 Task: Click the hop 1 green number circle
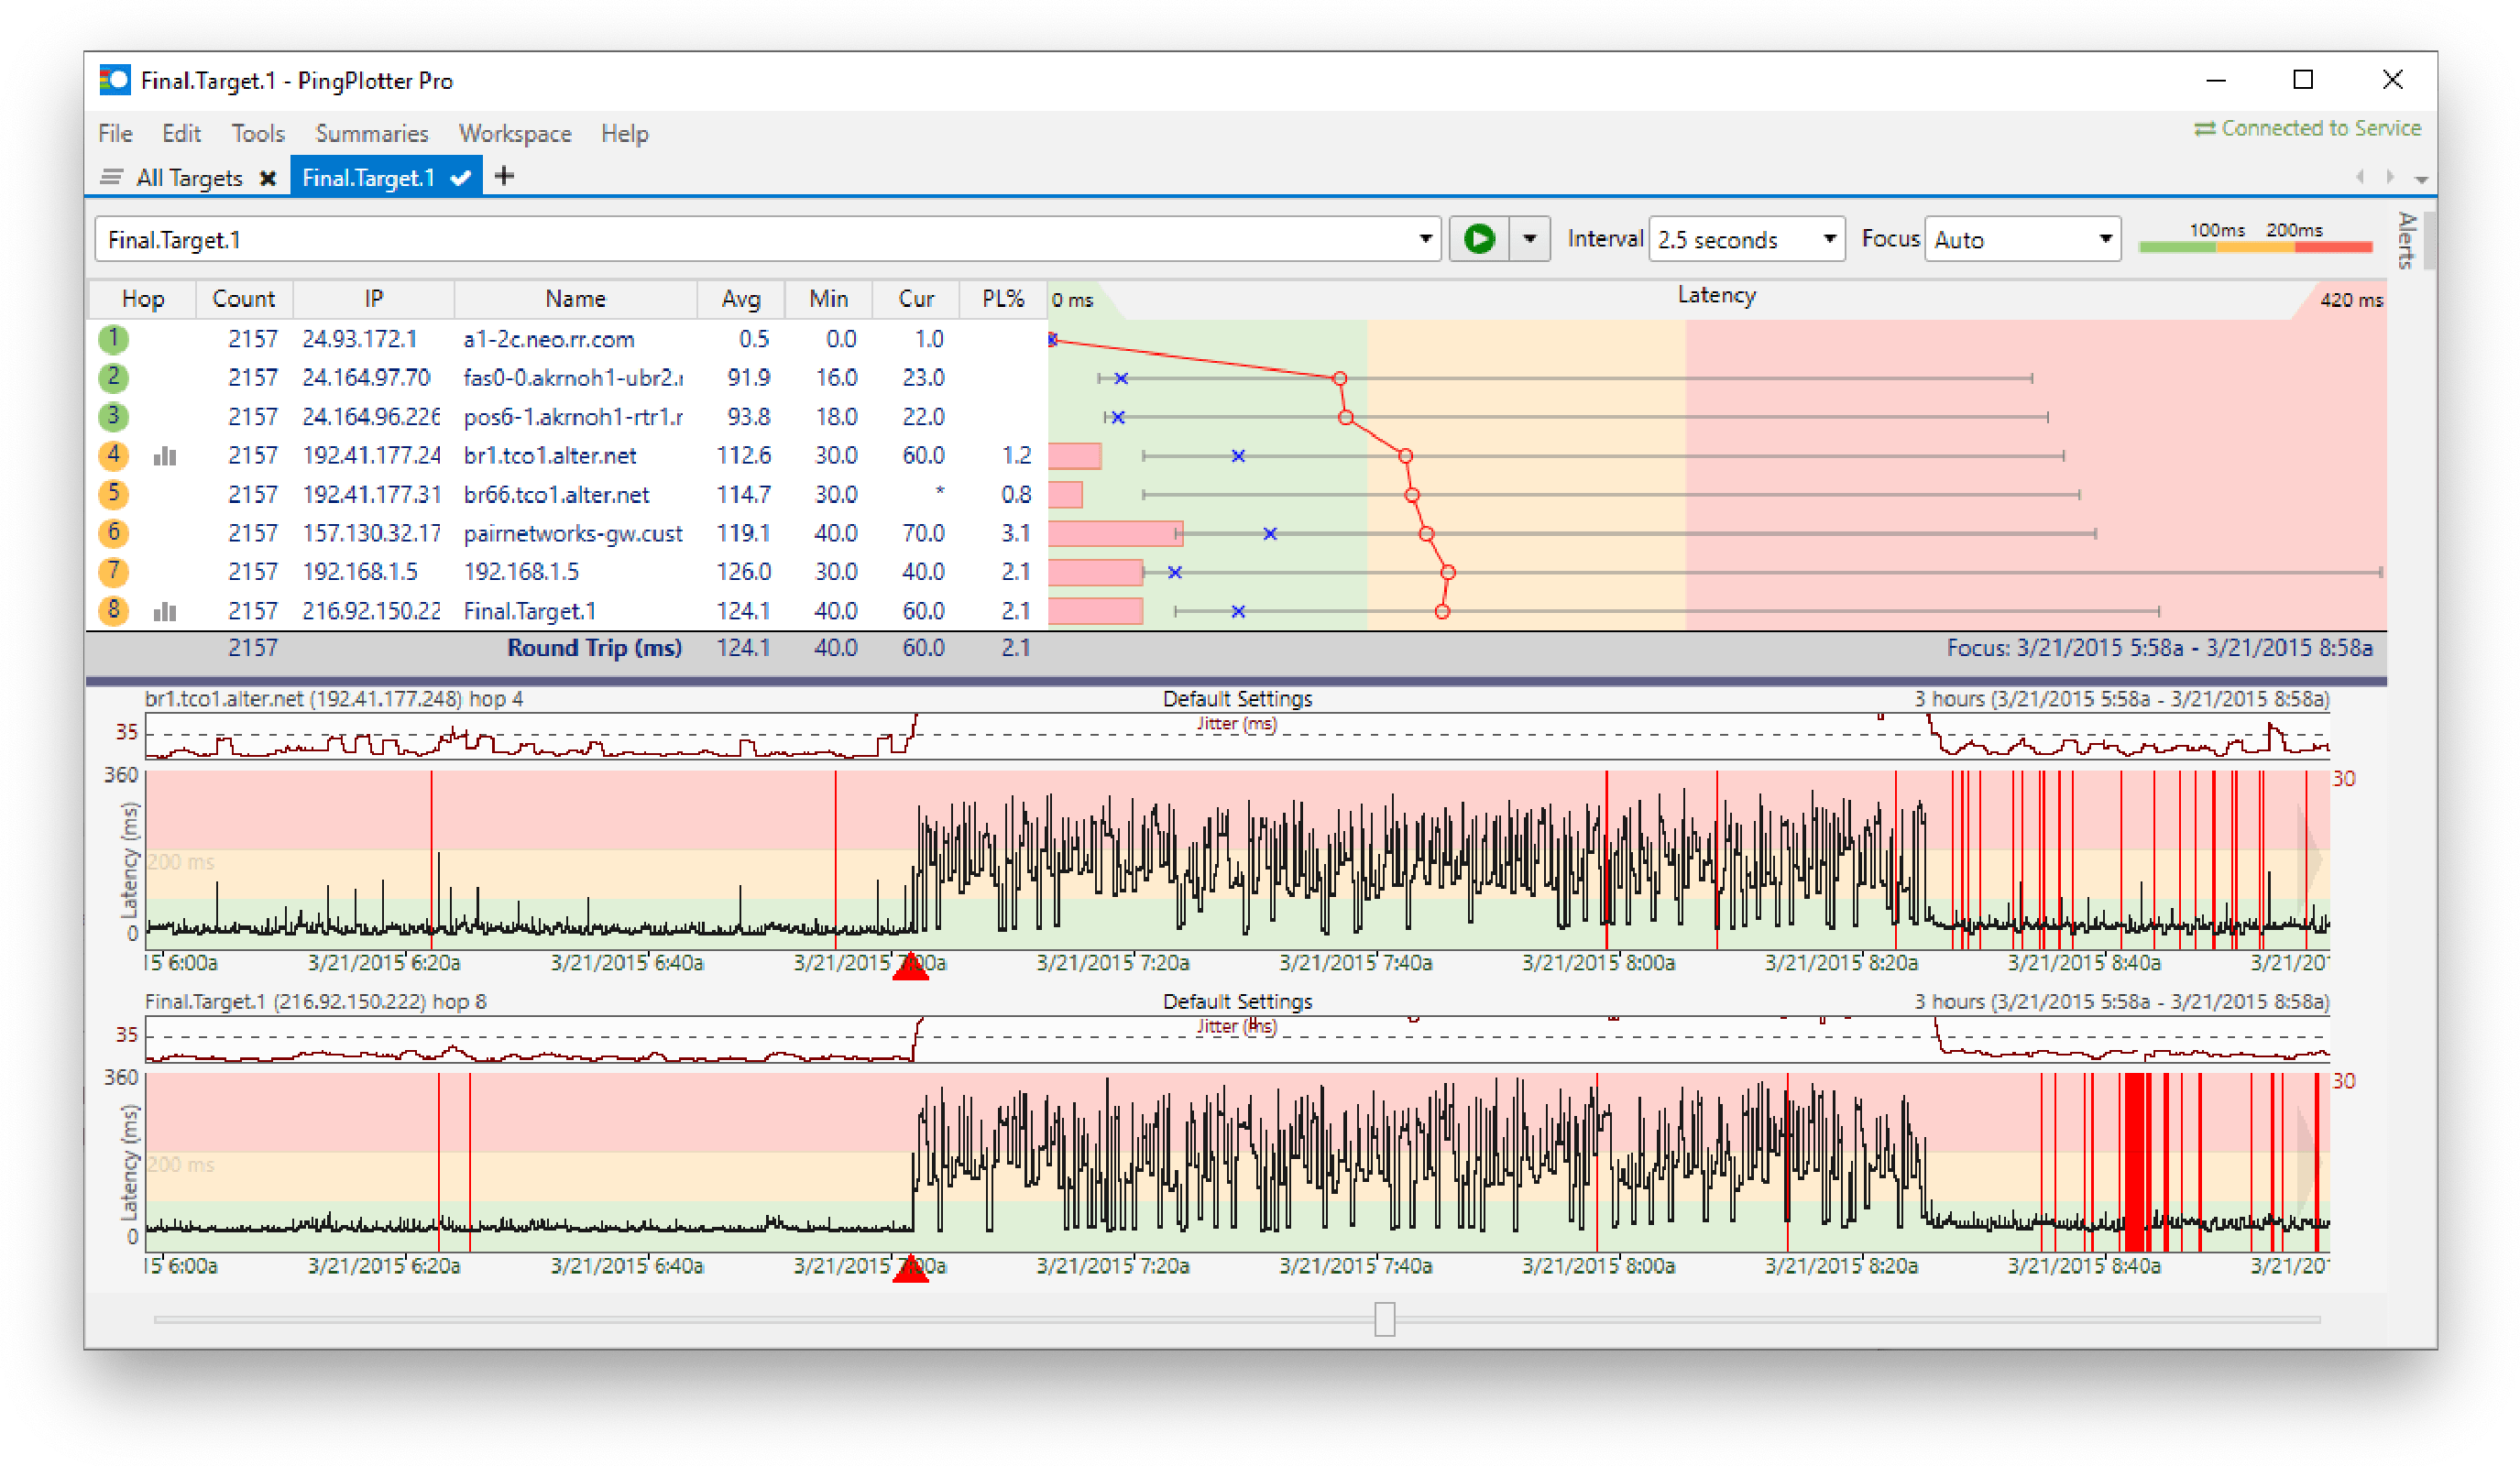pyautogui.click(x=114, y=339)
